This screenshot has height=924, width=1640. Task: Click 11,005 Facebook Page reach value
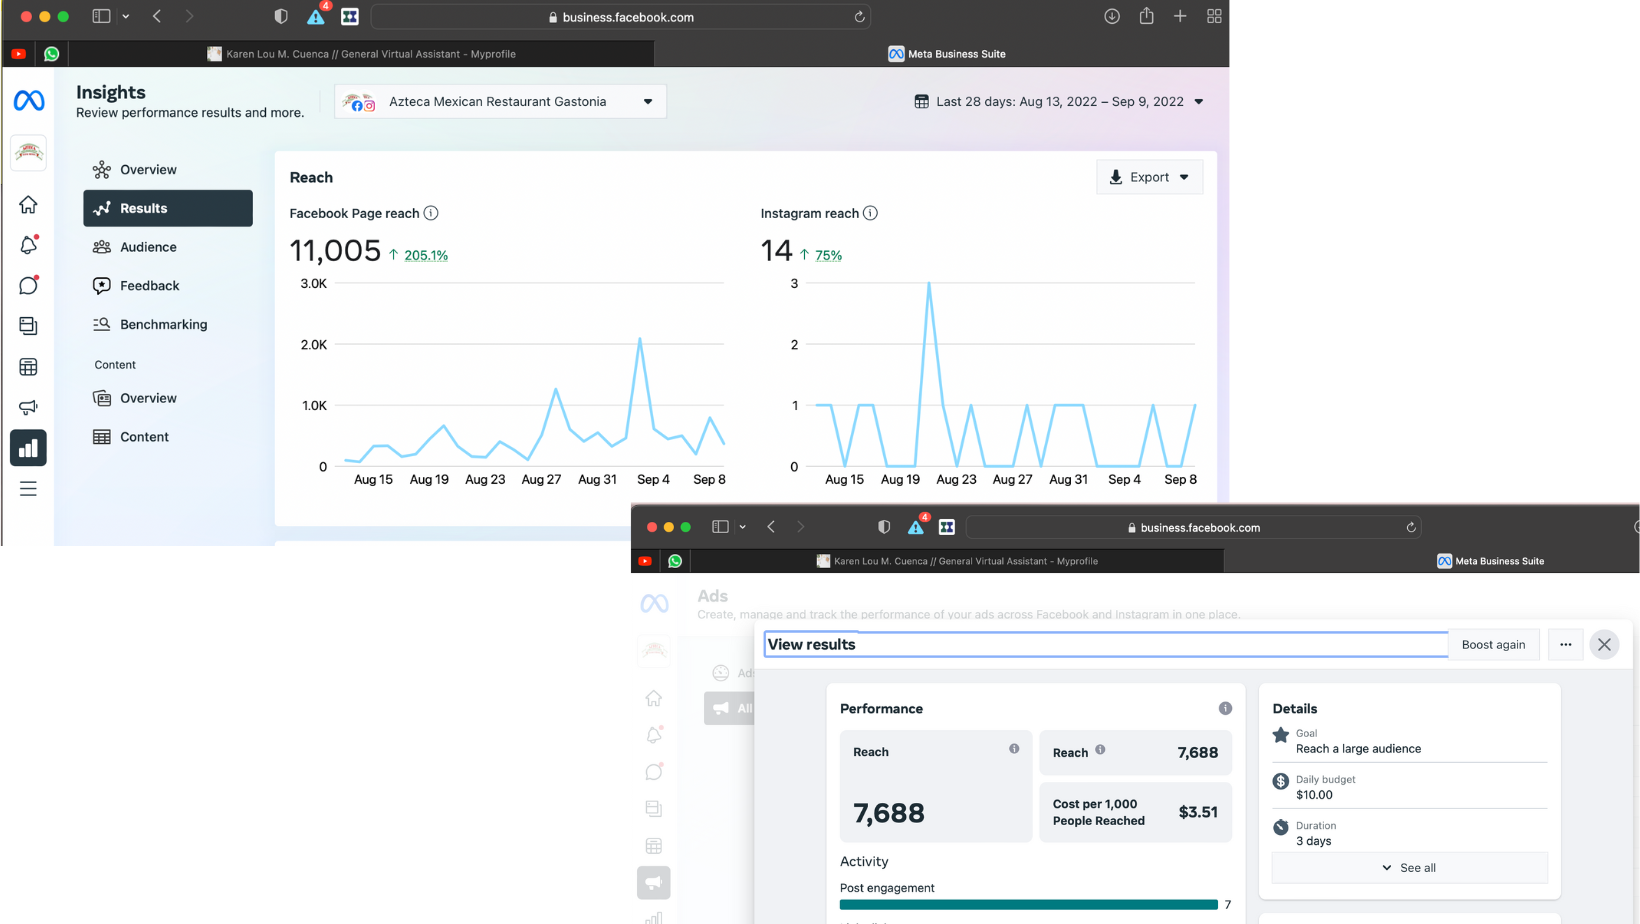click(x=335, y=251)
